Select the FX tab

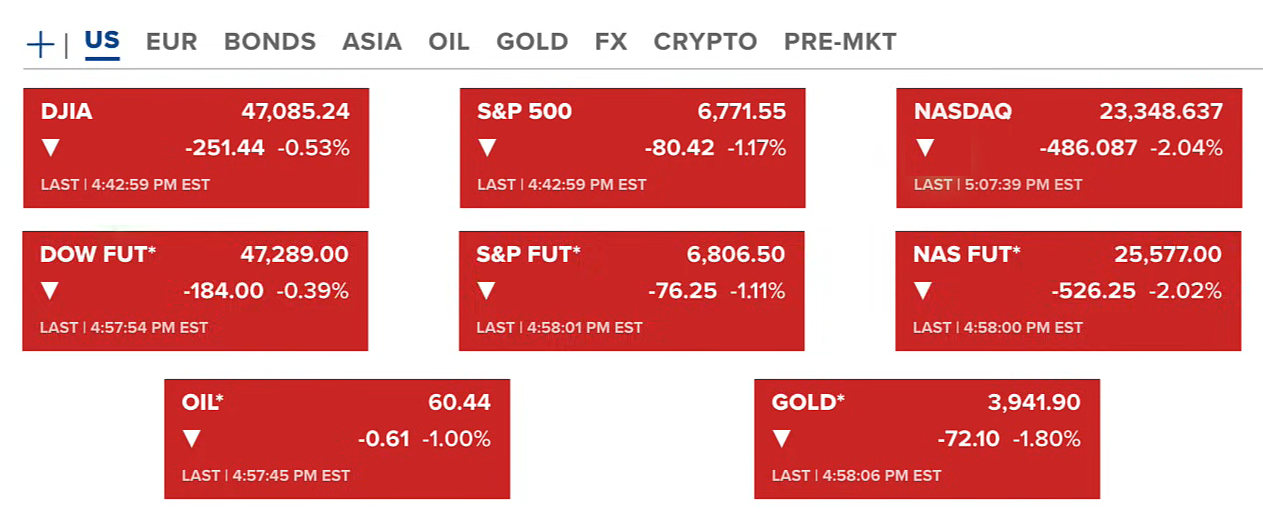click(610, 42)
